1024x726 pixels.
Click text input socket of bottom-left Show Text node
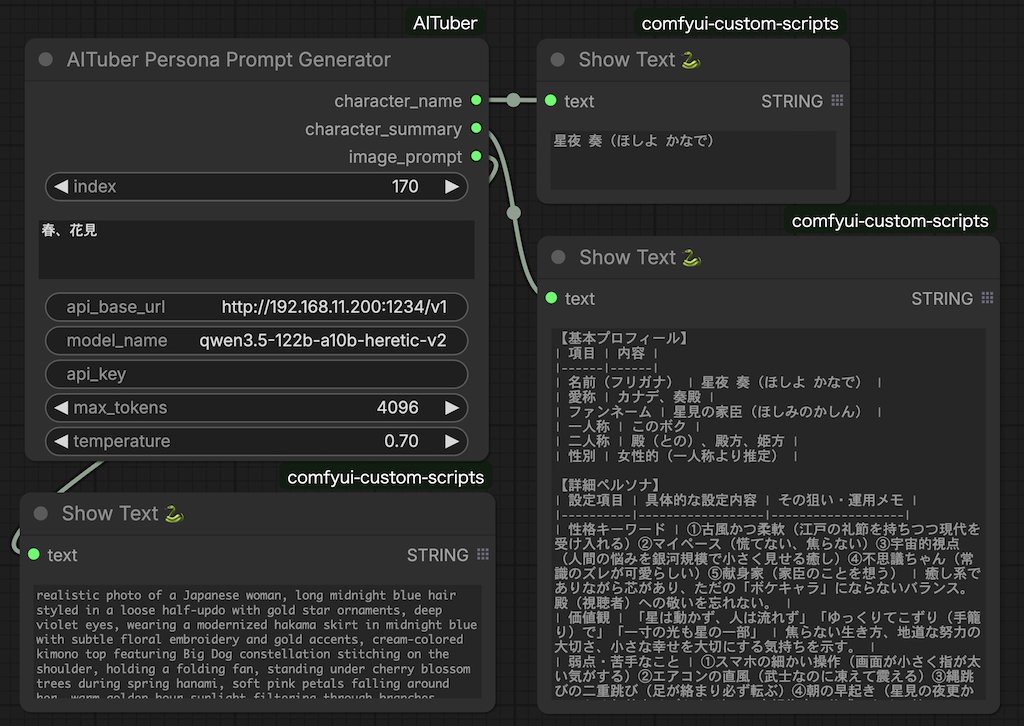[34, 554]
